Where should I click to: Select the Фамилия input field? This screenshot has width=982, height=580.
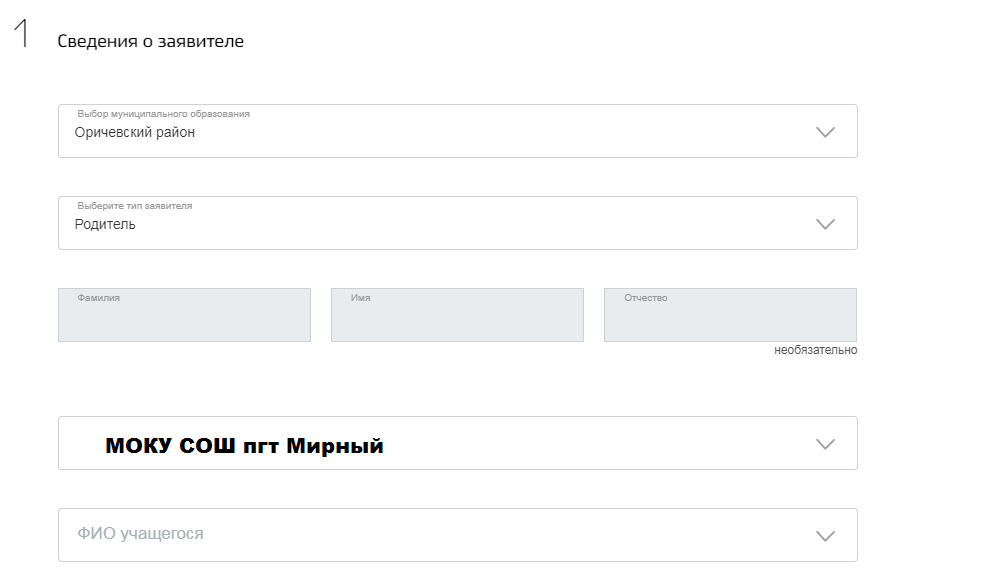click(184, 315)
